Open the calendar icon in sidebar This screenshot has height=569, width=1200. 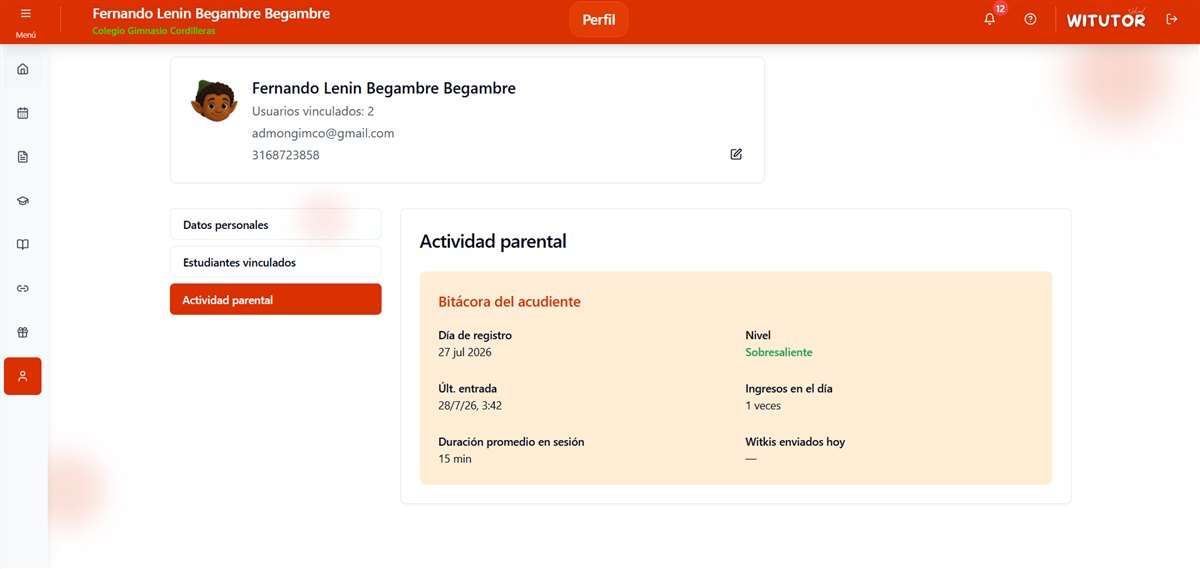pyautogui.click(x=23, y=113)
